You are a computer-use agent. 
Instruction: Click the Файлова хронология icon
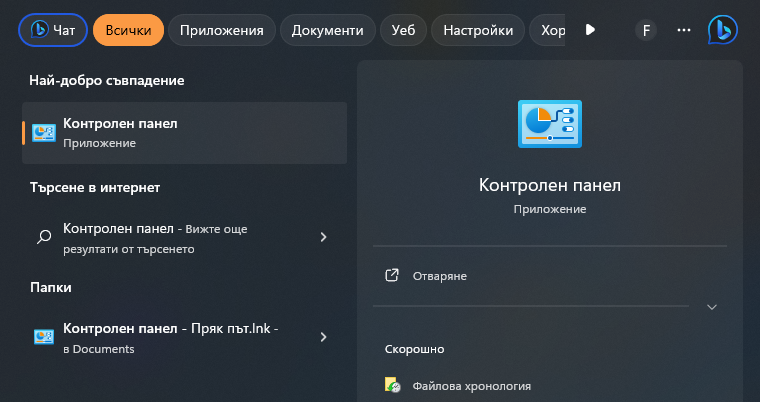pyautogui.click(x=393, y=385)
